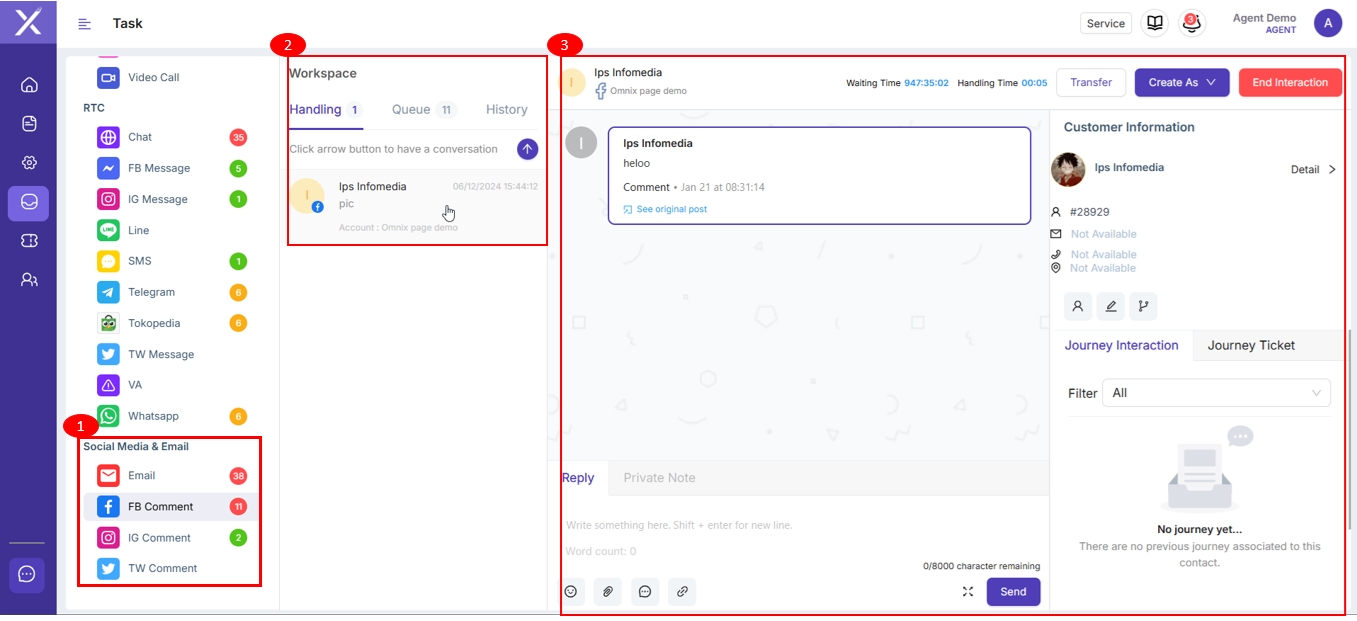Open the ticket sidebar icon
This screenshot has width=1357, height=621.
[x=29, y=241]
